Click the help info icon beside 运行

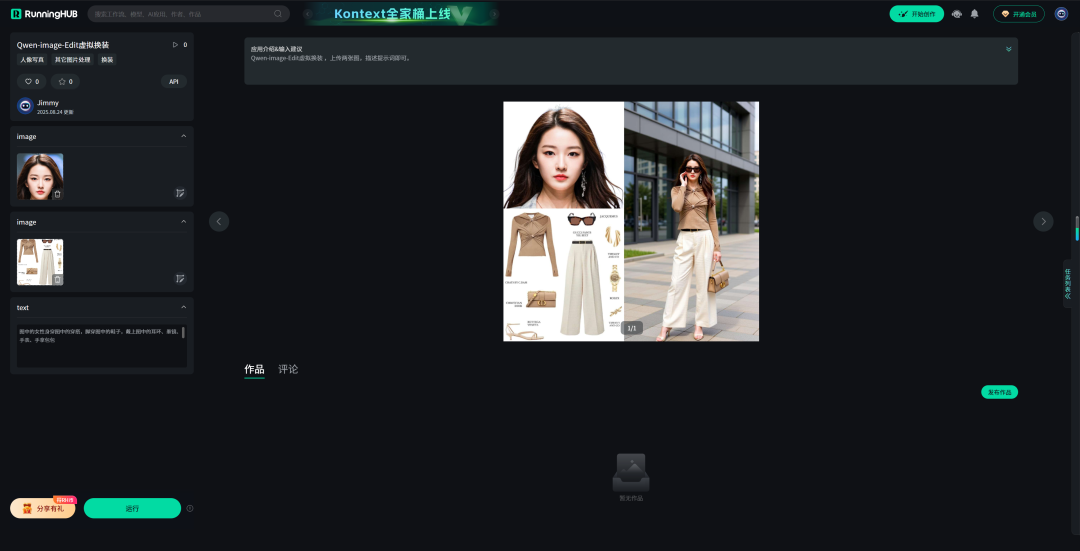[190, 508]
